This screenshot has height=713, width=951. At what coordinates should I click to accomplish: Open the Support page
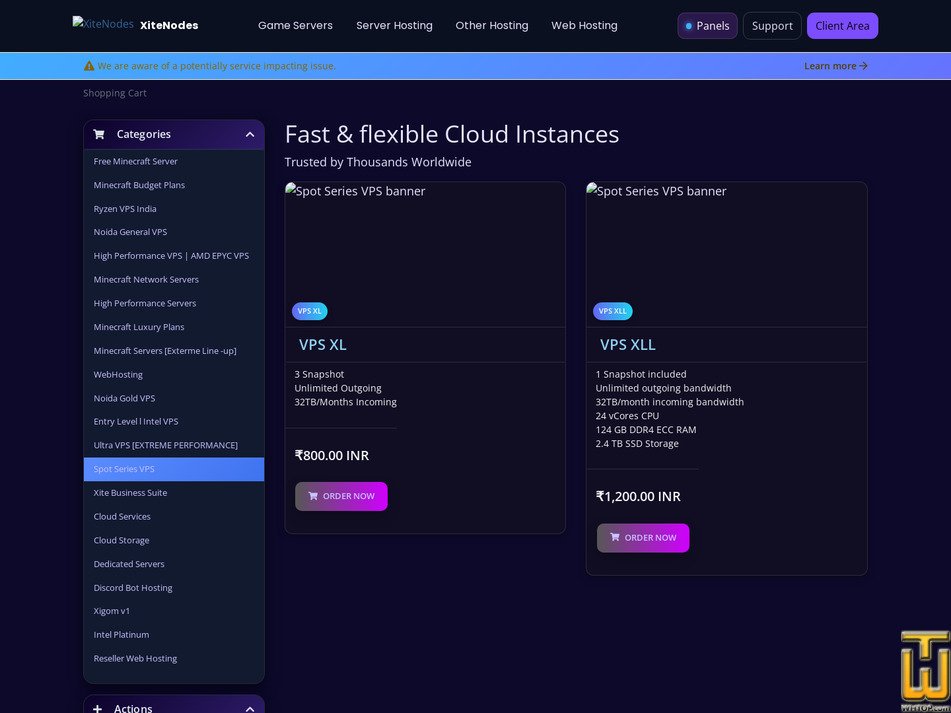772,26
